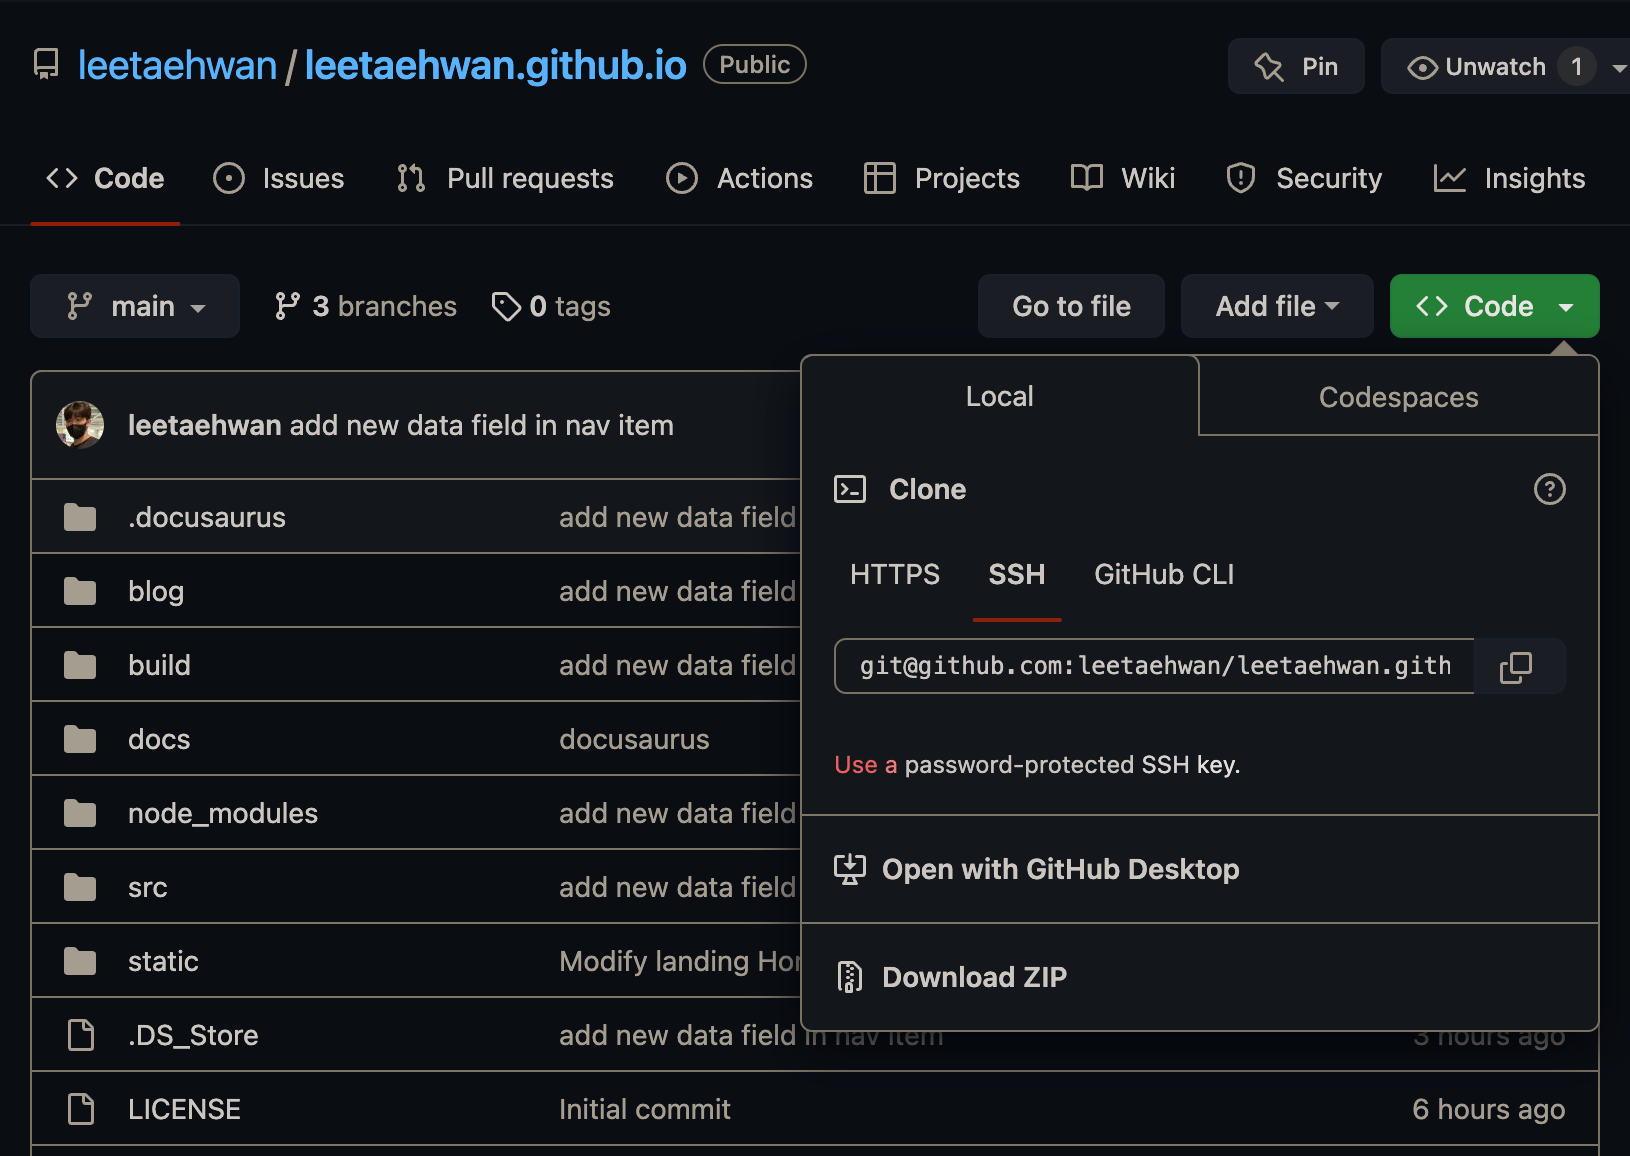Image resolution: width=1630 pixels, height=1156 pixels.
Task: Click the SSH clone URL text field
Action: 1154,666
